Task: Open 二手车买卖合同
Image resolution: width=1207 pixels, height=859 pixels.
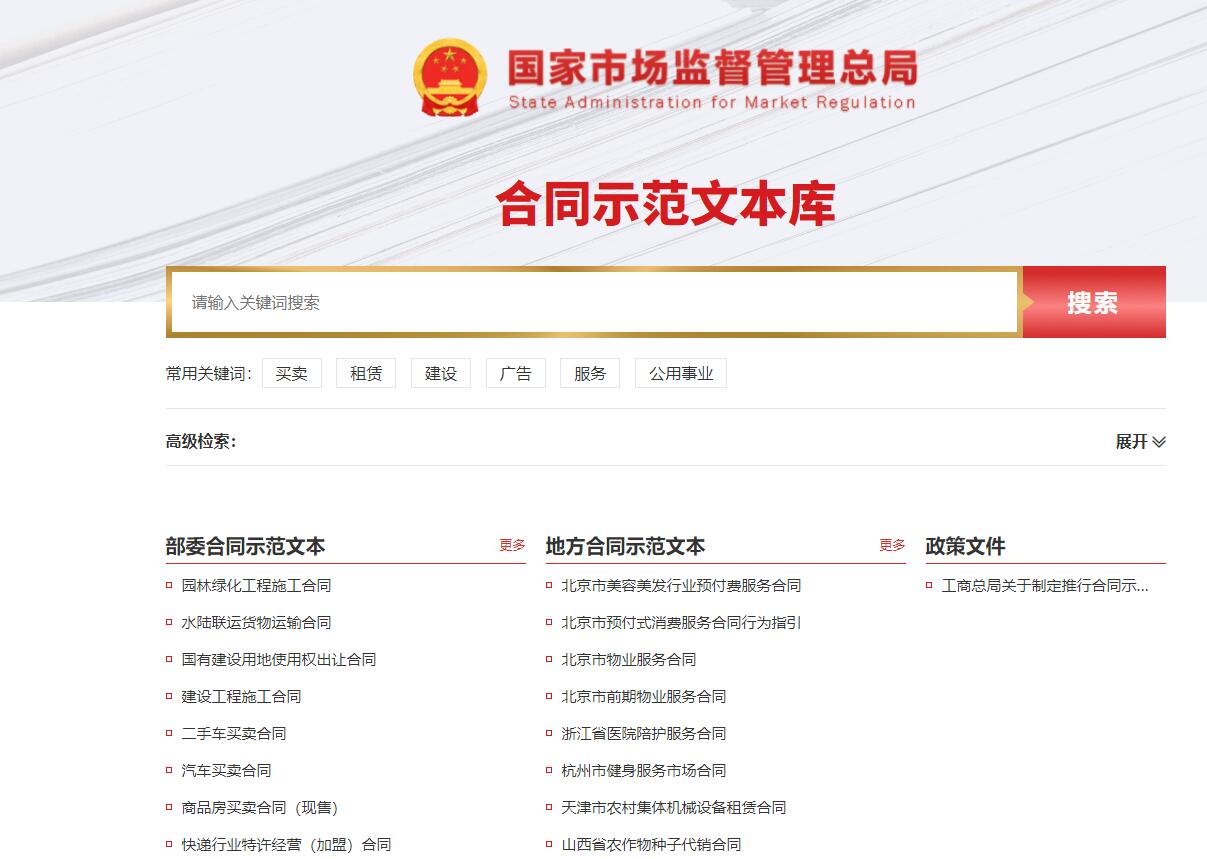Action: (234, 733)
